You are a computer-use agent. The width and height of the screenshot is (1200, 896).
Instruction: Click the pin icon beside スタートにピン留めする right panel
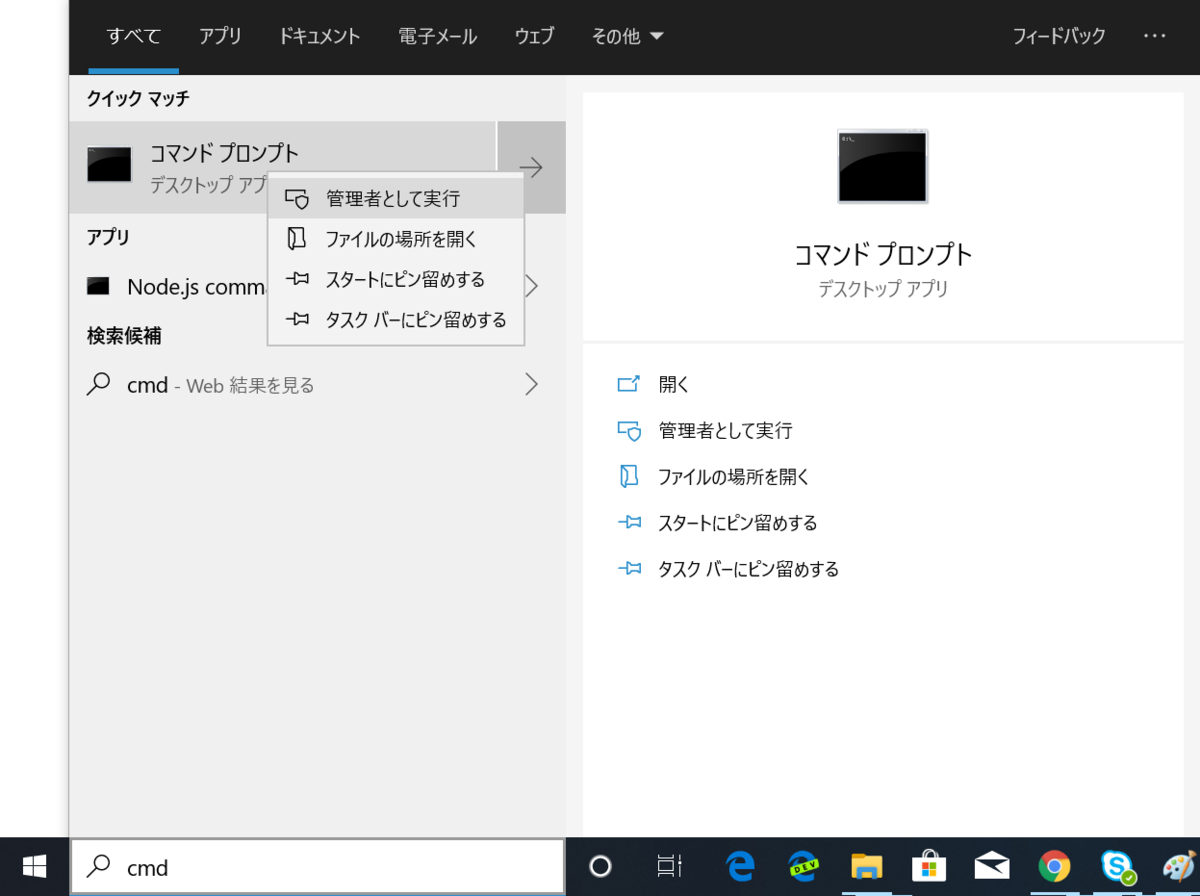[x=628, y=523]
